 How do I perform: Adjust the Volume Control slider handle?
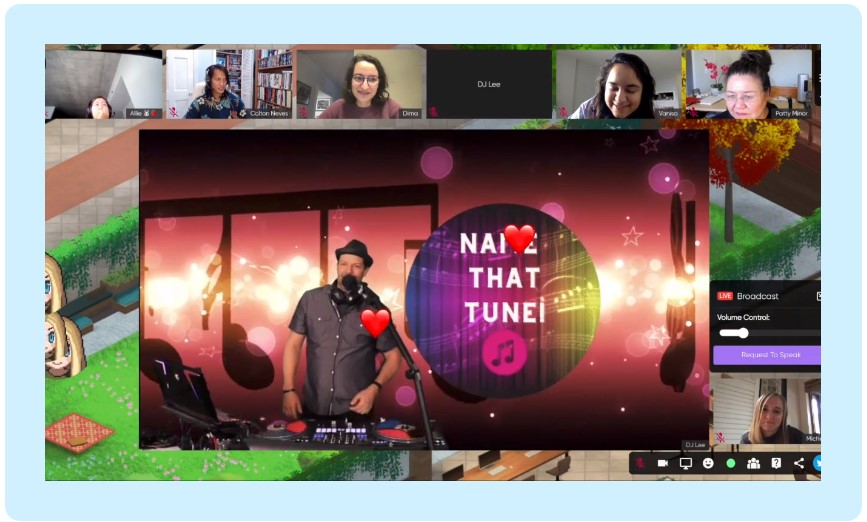pyautogui.click(x=742, y=333)
